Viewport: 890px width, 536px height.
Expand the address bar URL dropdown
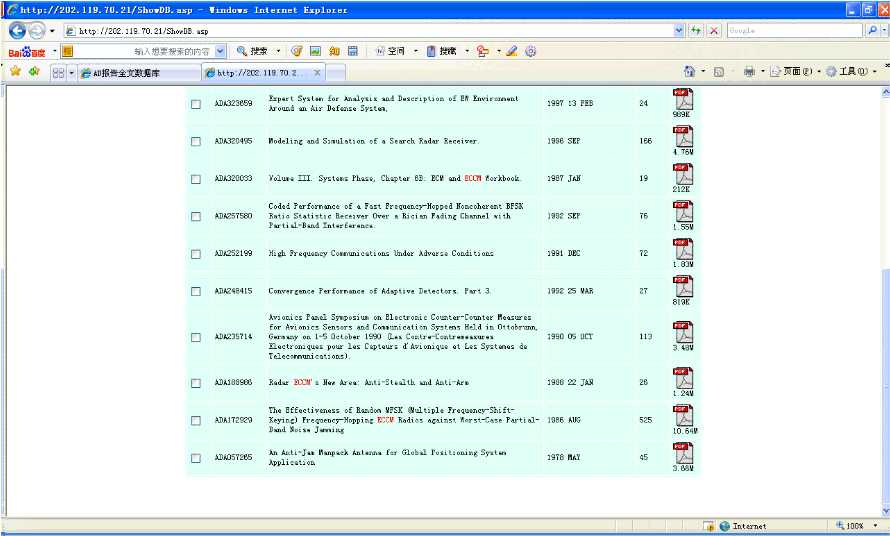coord(679,31)
